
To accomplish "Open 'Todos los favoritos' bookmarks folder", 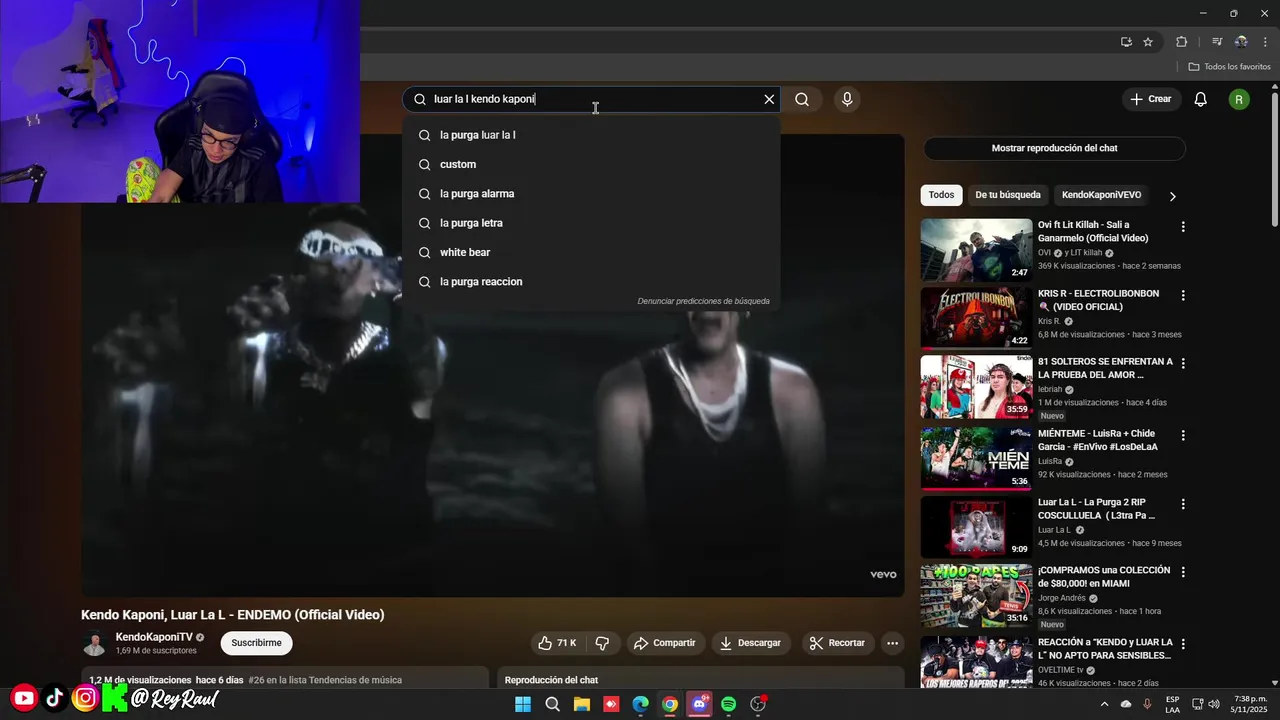I will coord(1229,67).
